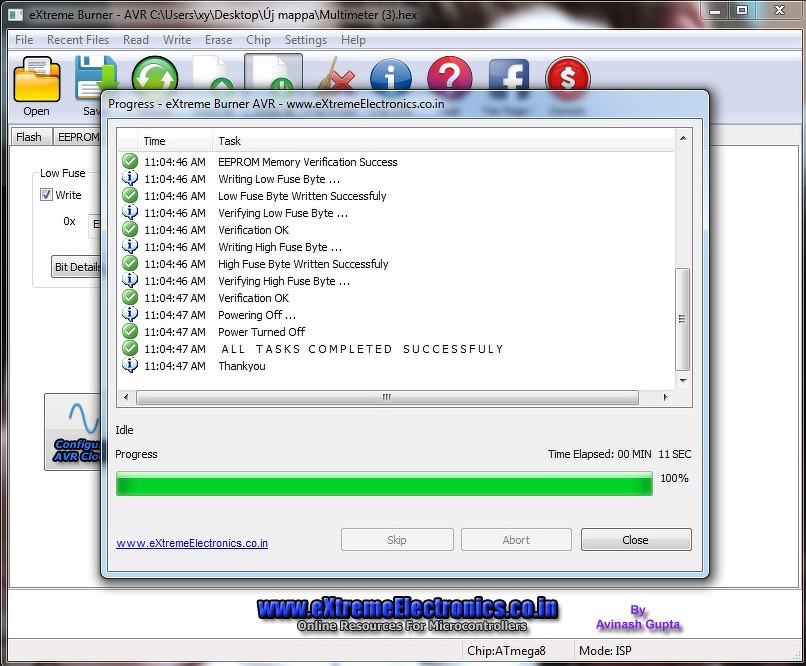Click check icon beside High Fuse Byte Written Successfuly
Image resolution: width=806 pixels, height=666 pixels.
pyautogui.click(x=130, y=263)
